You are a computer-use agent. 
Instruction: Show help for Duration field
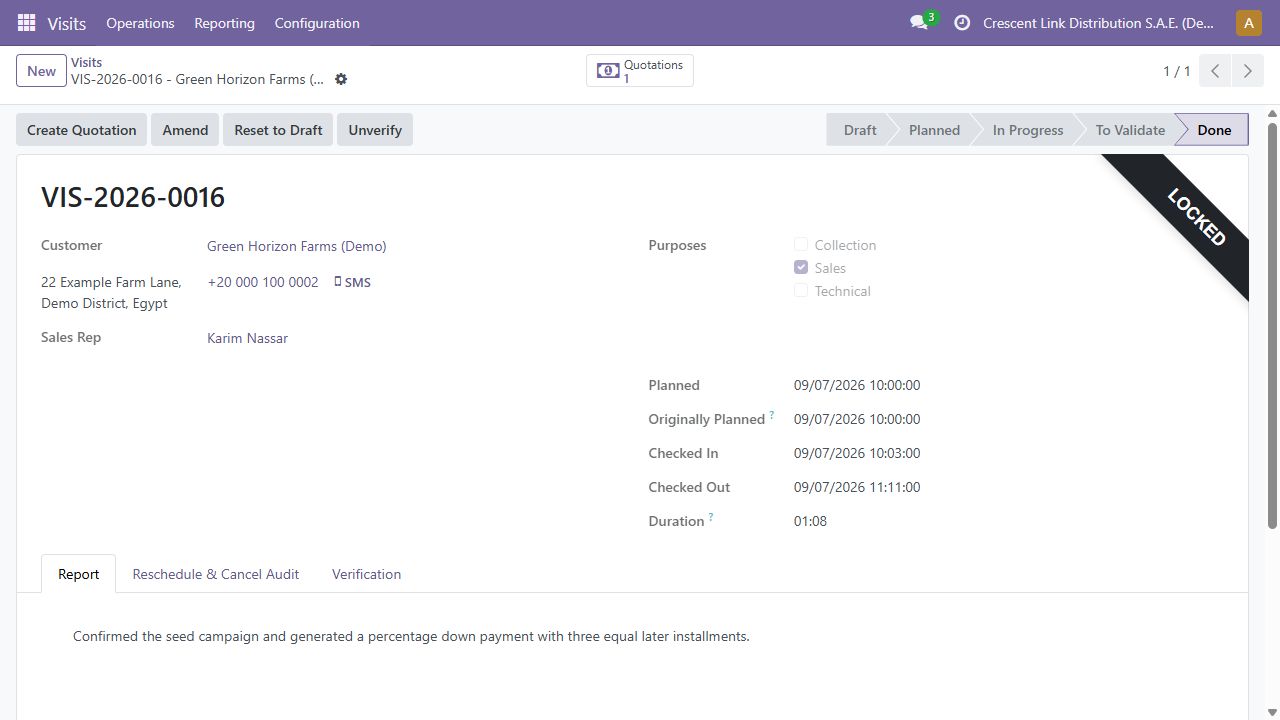tap(711, 517)
